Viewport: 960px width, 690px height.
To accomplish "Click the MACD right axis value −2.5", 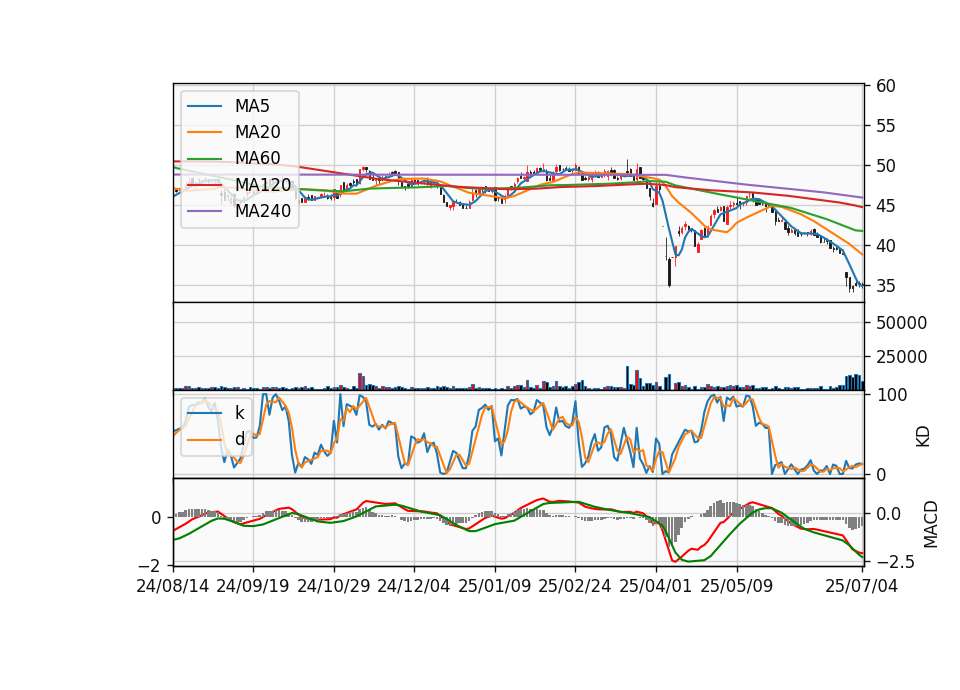I will pos(894,561).
